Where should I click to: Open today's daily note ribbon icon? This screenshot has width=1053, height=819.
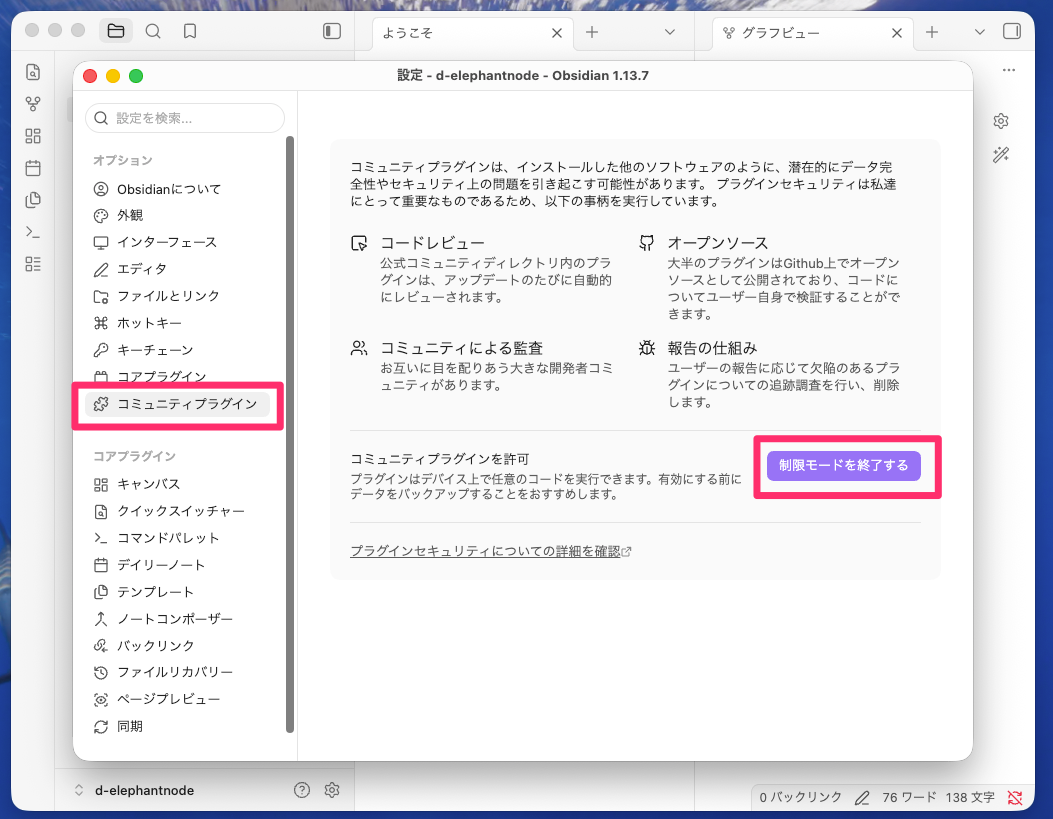33,168
